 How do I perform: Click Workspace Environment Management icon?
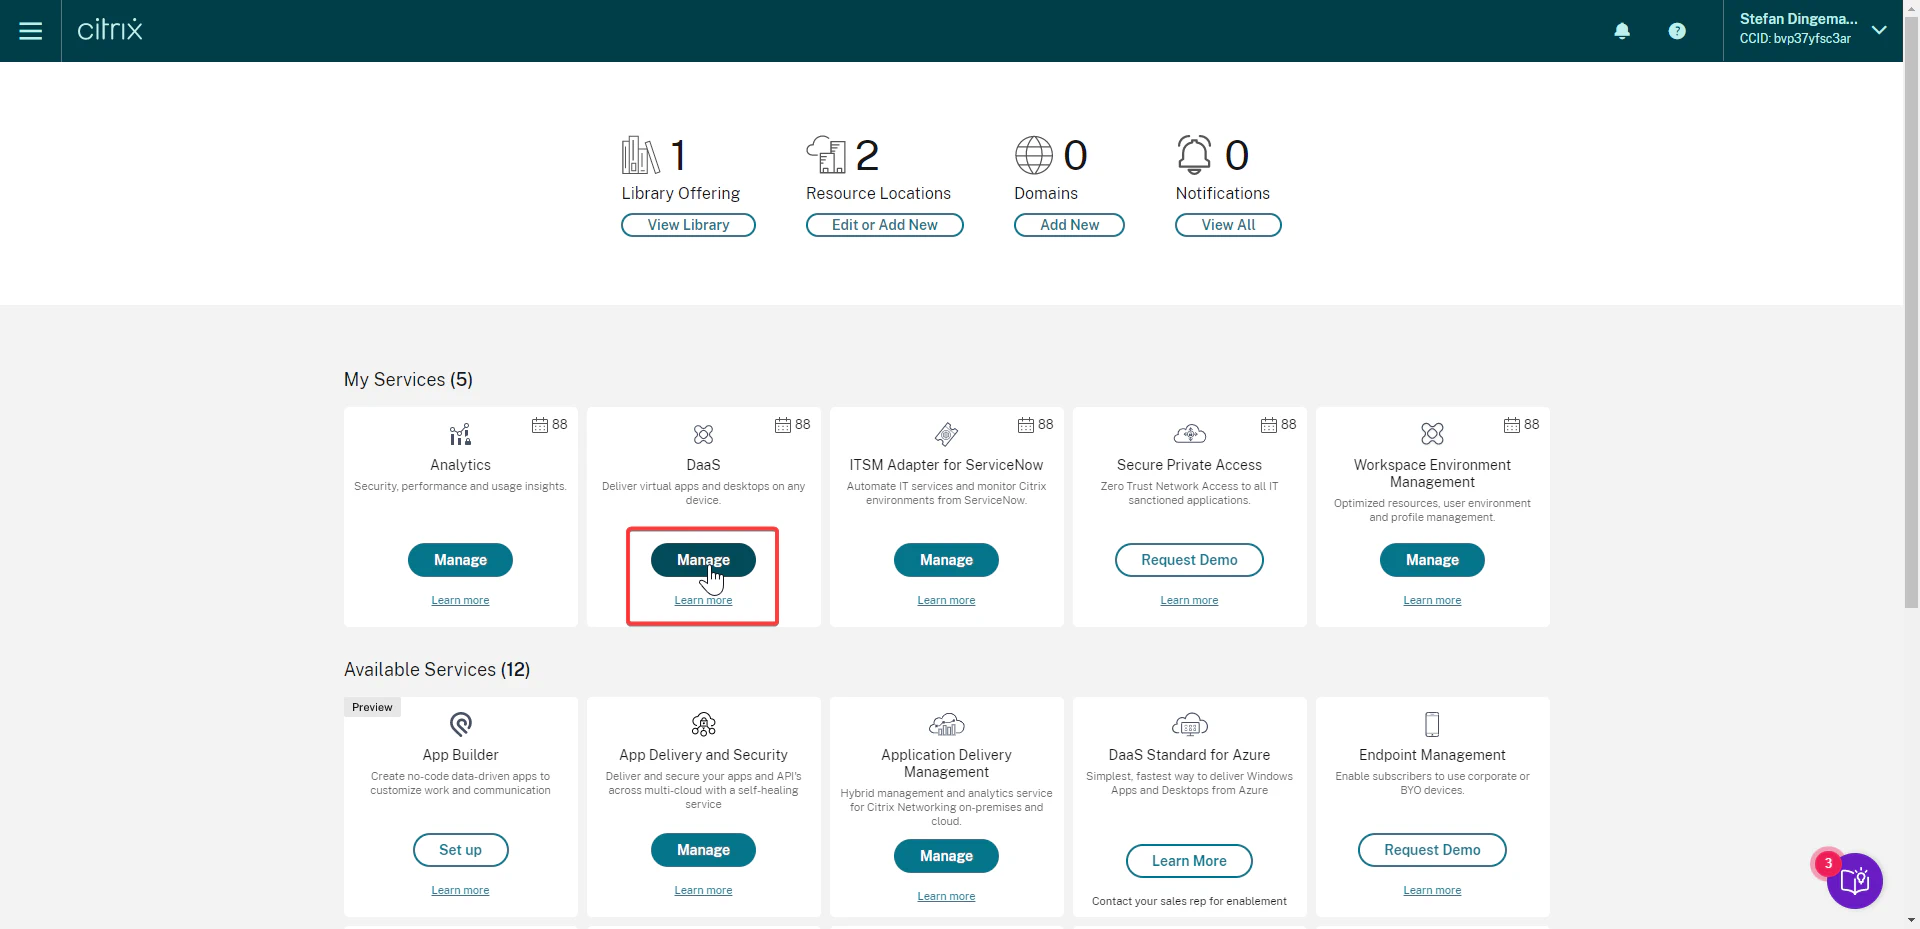tap(1432, 434)
